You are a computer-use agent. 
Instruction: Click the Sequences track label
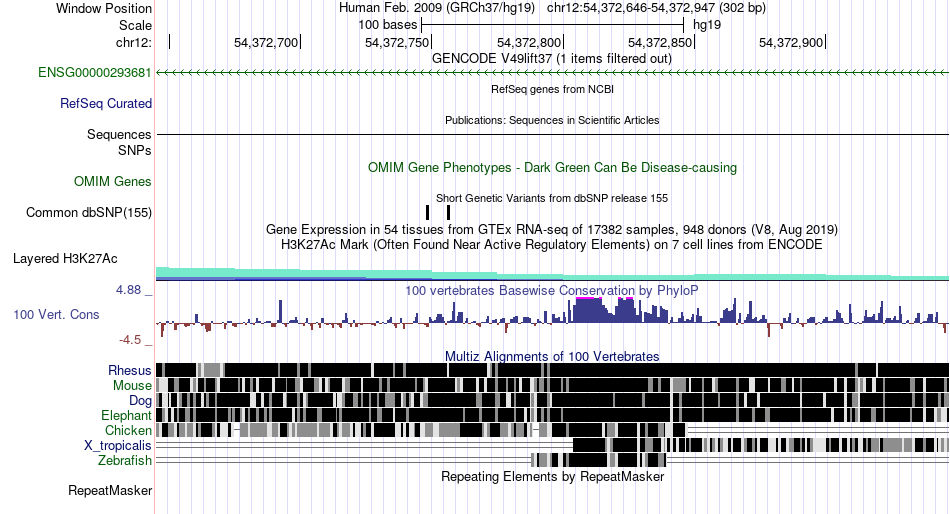(119, 135)
